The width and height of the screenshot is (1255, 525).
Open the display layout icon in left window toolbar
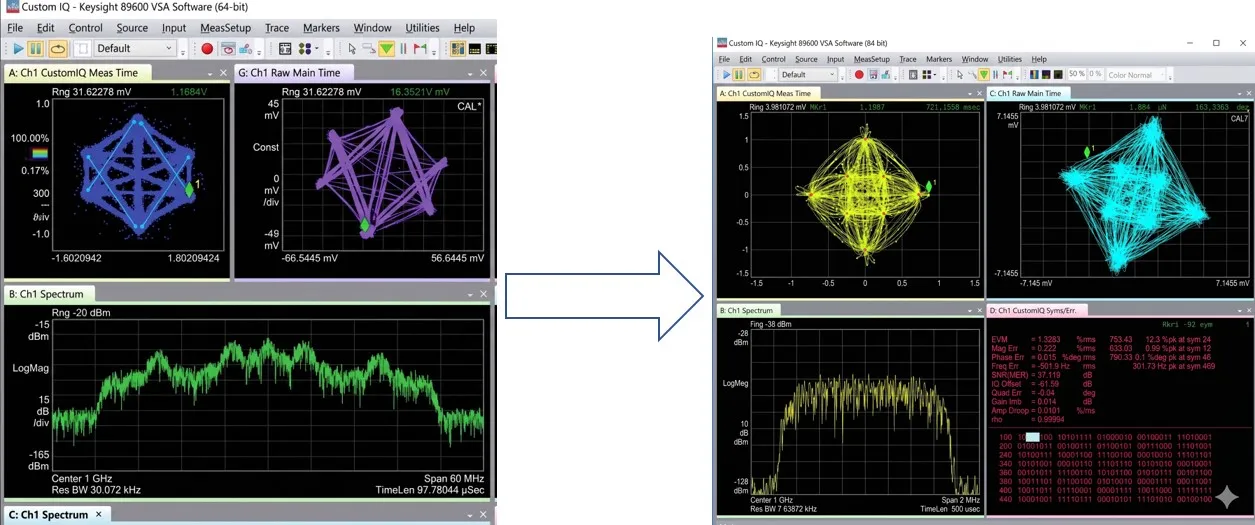tap(285, 48)
